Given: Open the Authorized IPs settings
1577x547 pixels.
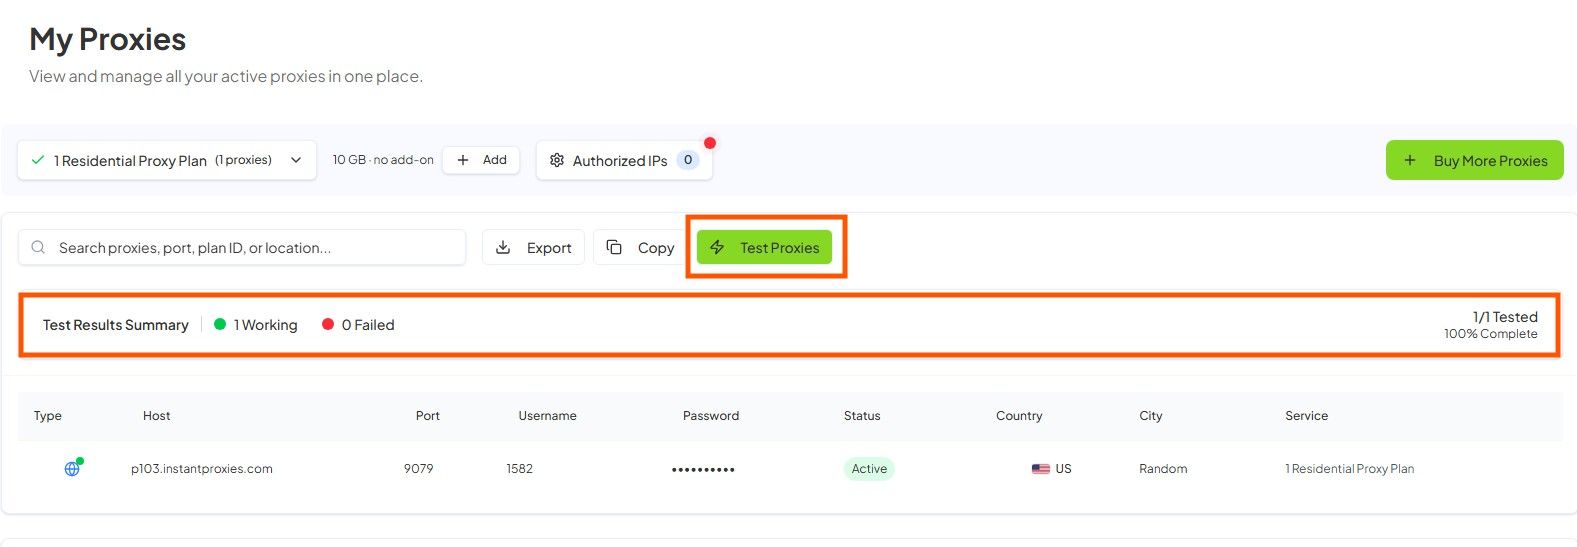Looking at the screenshot, I should (x=624, y=160).
